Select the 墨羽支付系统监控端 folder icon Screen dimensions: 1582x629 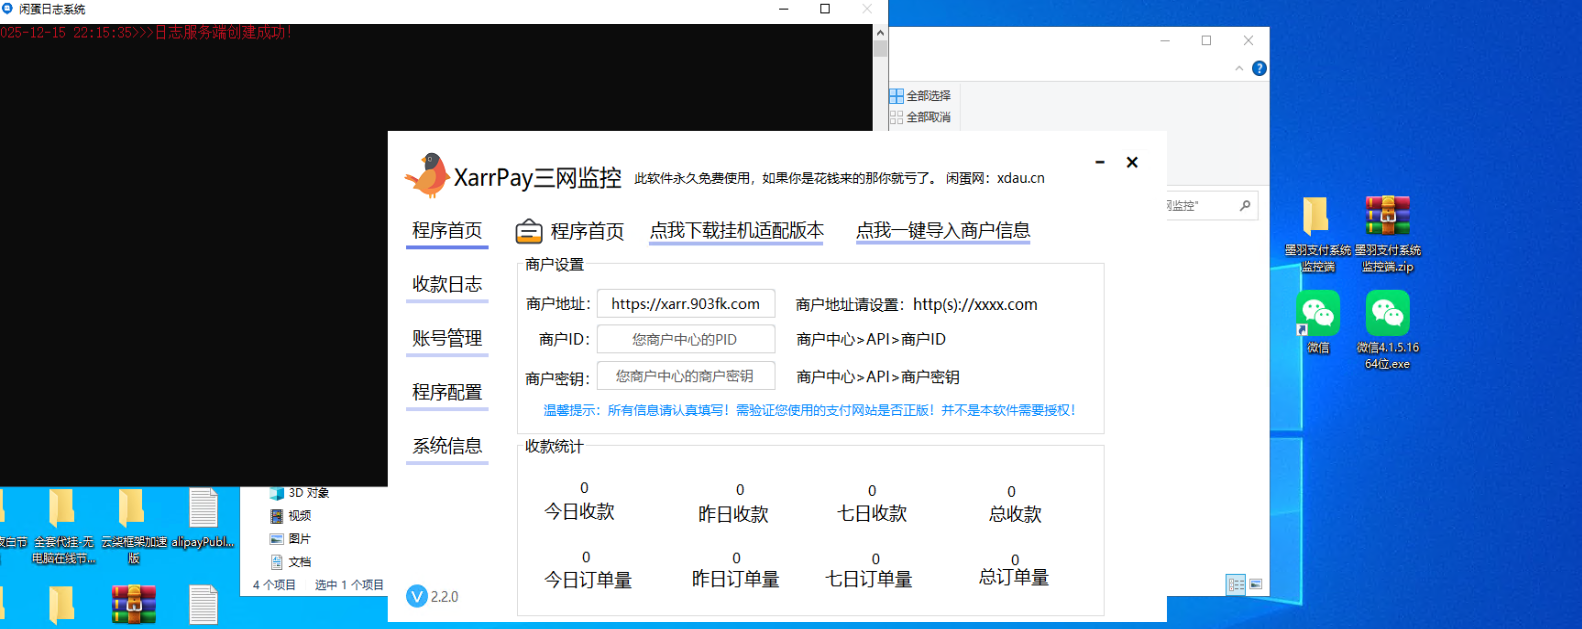point(1316,216)
